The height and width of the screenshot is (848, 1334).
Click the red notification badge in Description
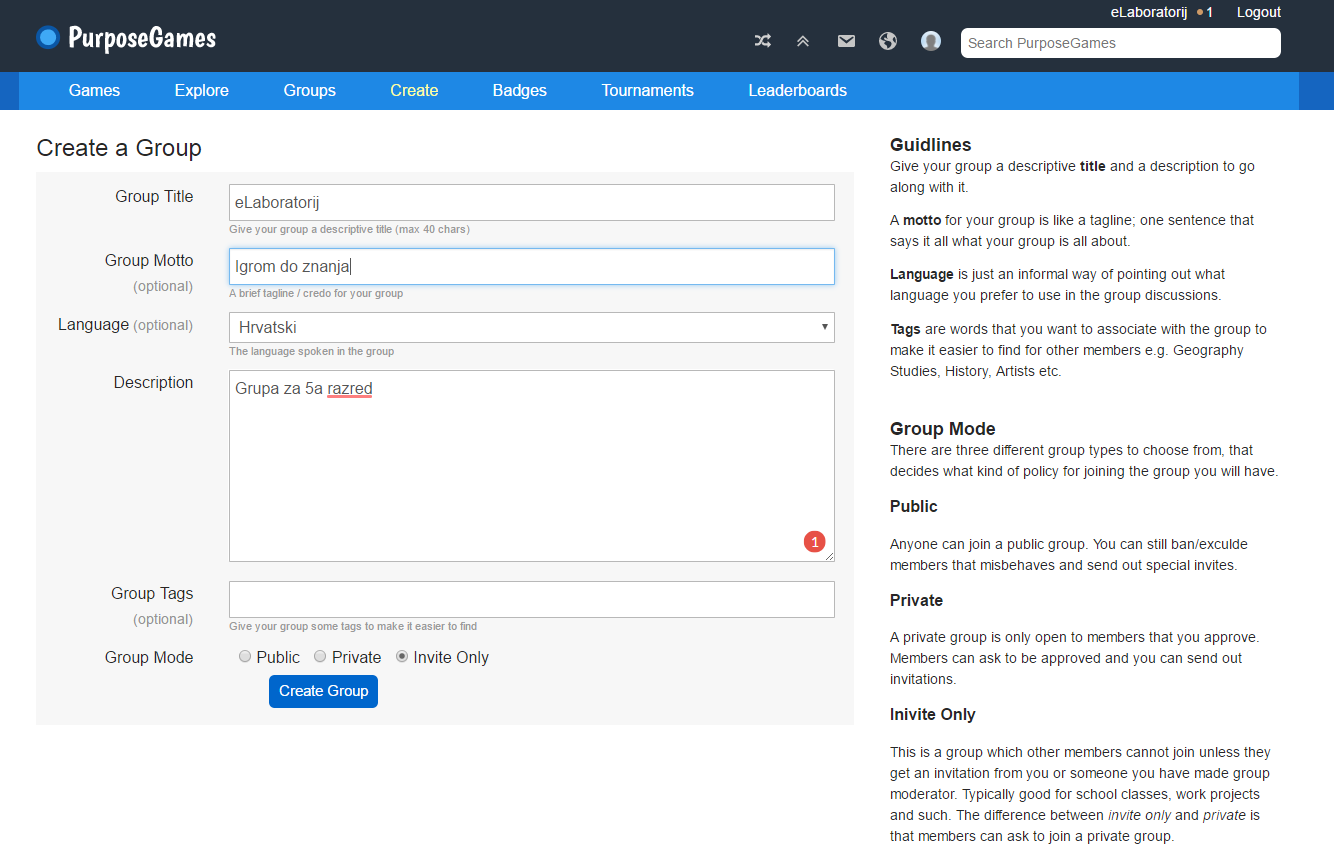pyautogui.click(x=814, y=542)
